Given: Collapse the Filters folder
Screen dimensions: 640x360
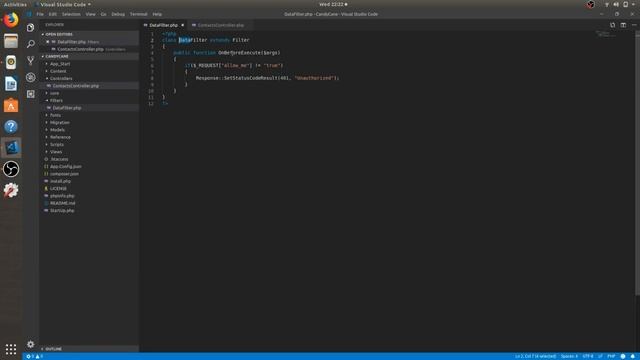Looking at the screenshot, I should (56, 100).
